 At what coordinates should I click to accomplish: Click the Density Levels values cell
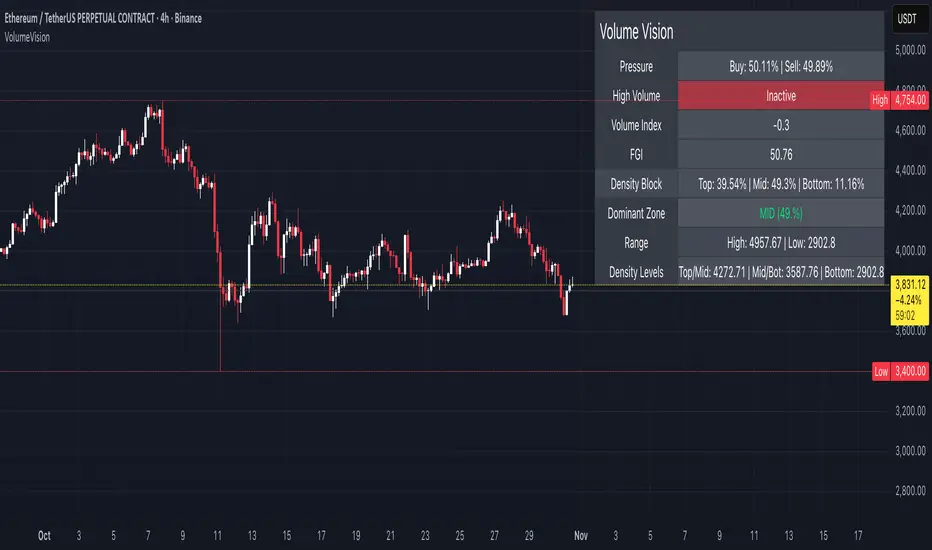coord(780,271)
